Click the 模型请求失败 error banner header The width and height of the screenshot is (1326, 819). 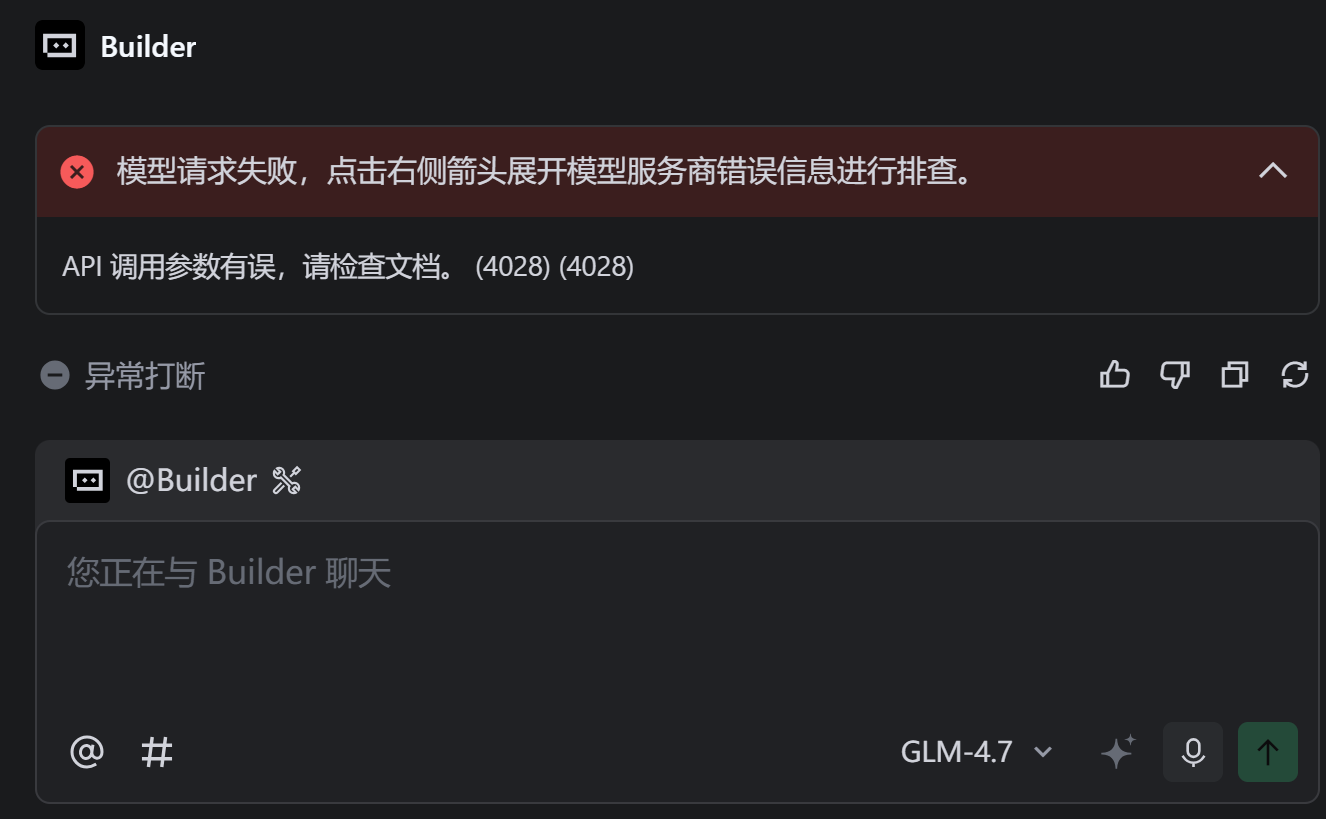click(677, 171)
